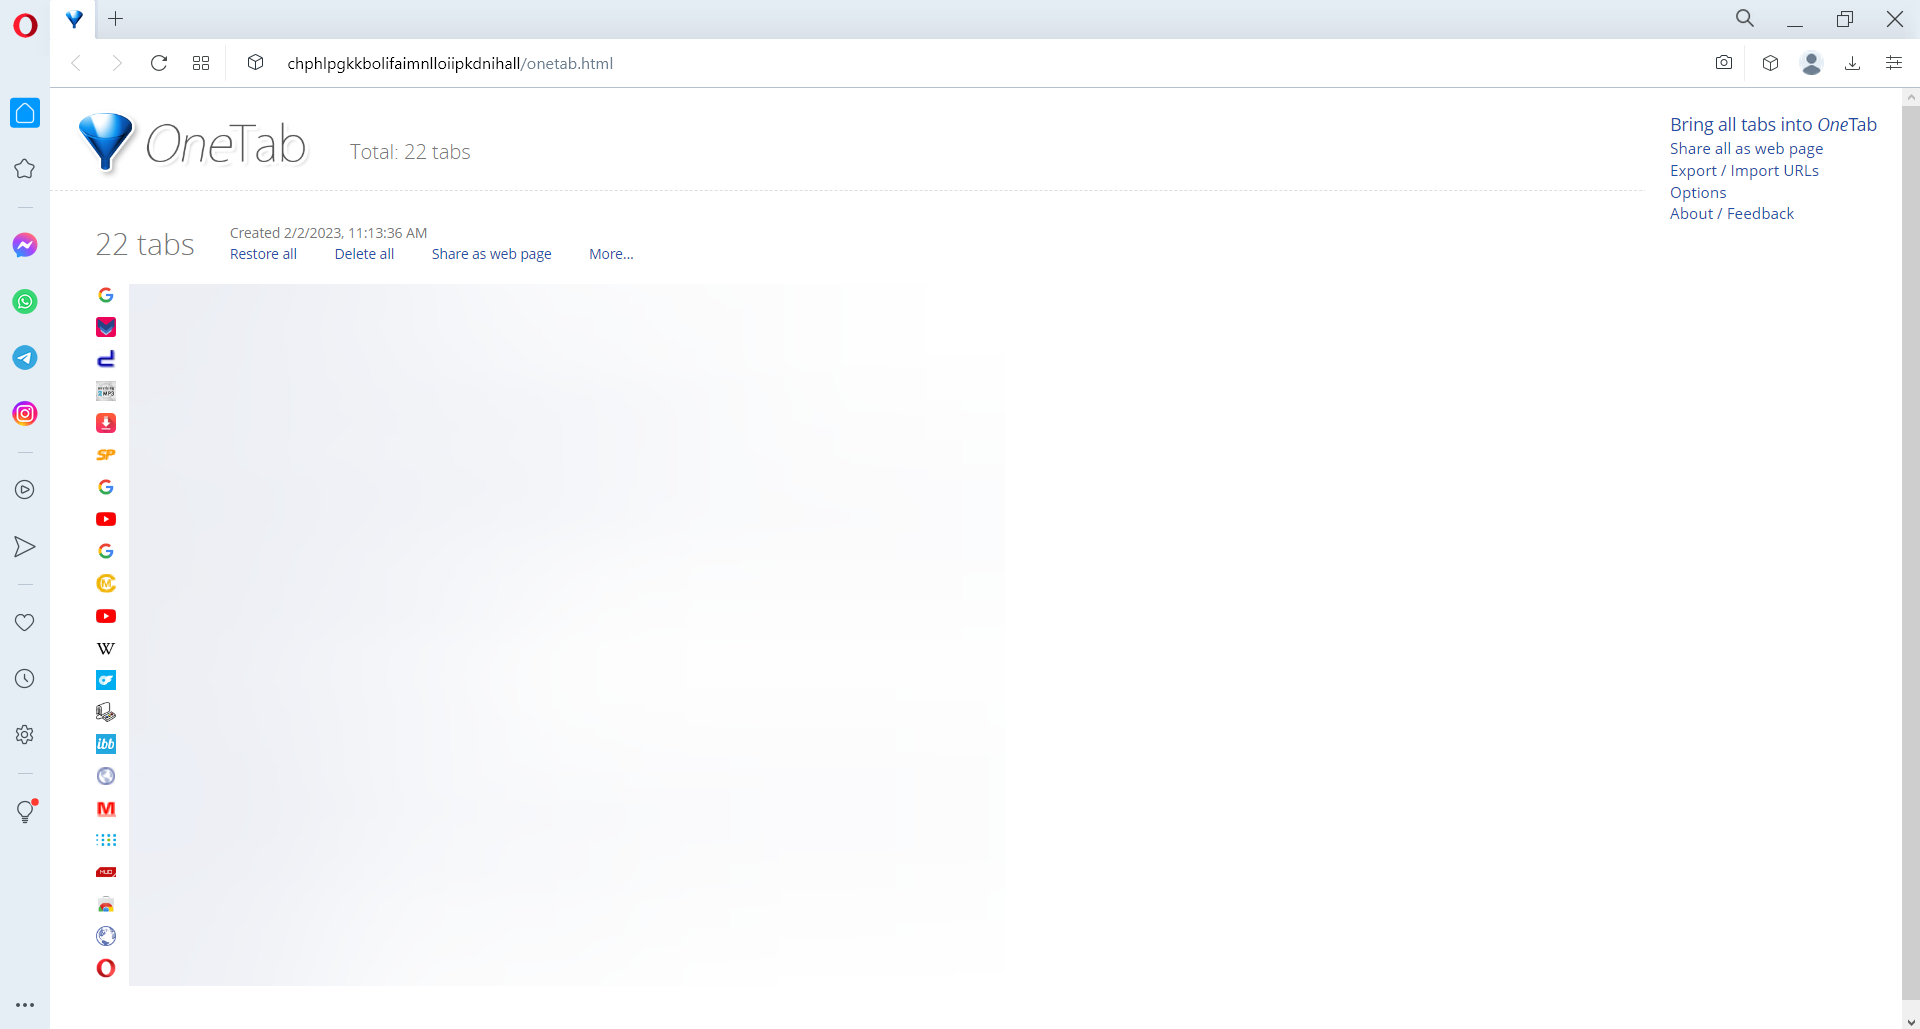Click Share all as web page
The width and height of the screenshot is (1920, 1029).
pos(1746,149)
